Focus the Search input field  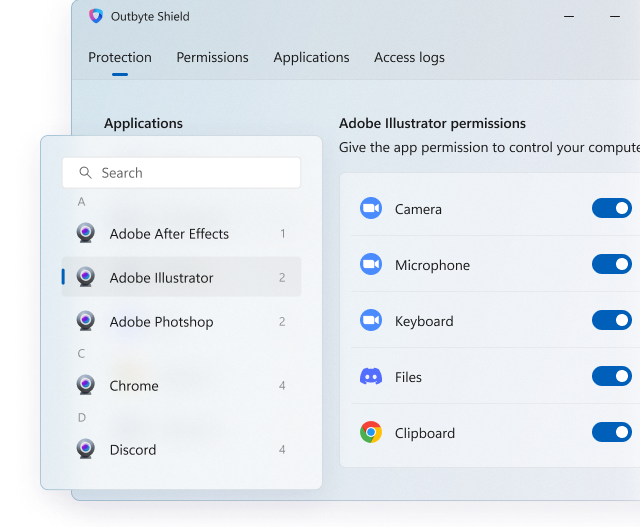182,173
